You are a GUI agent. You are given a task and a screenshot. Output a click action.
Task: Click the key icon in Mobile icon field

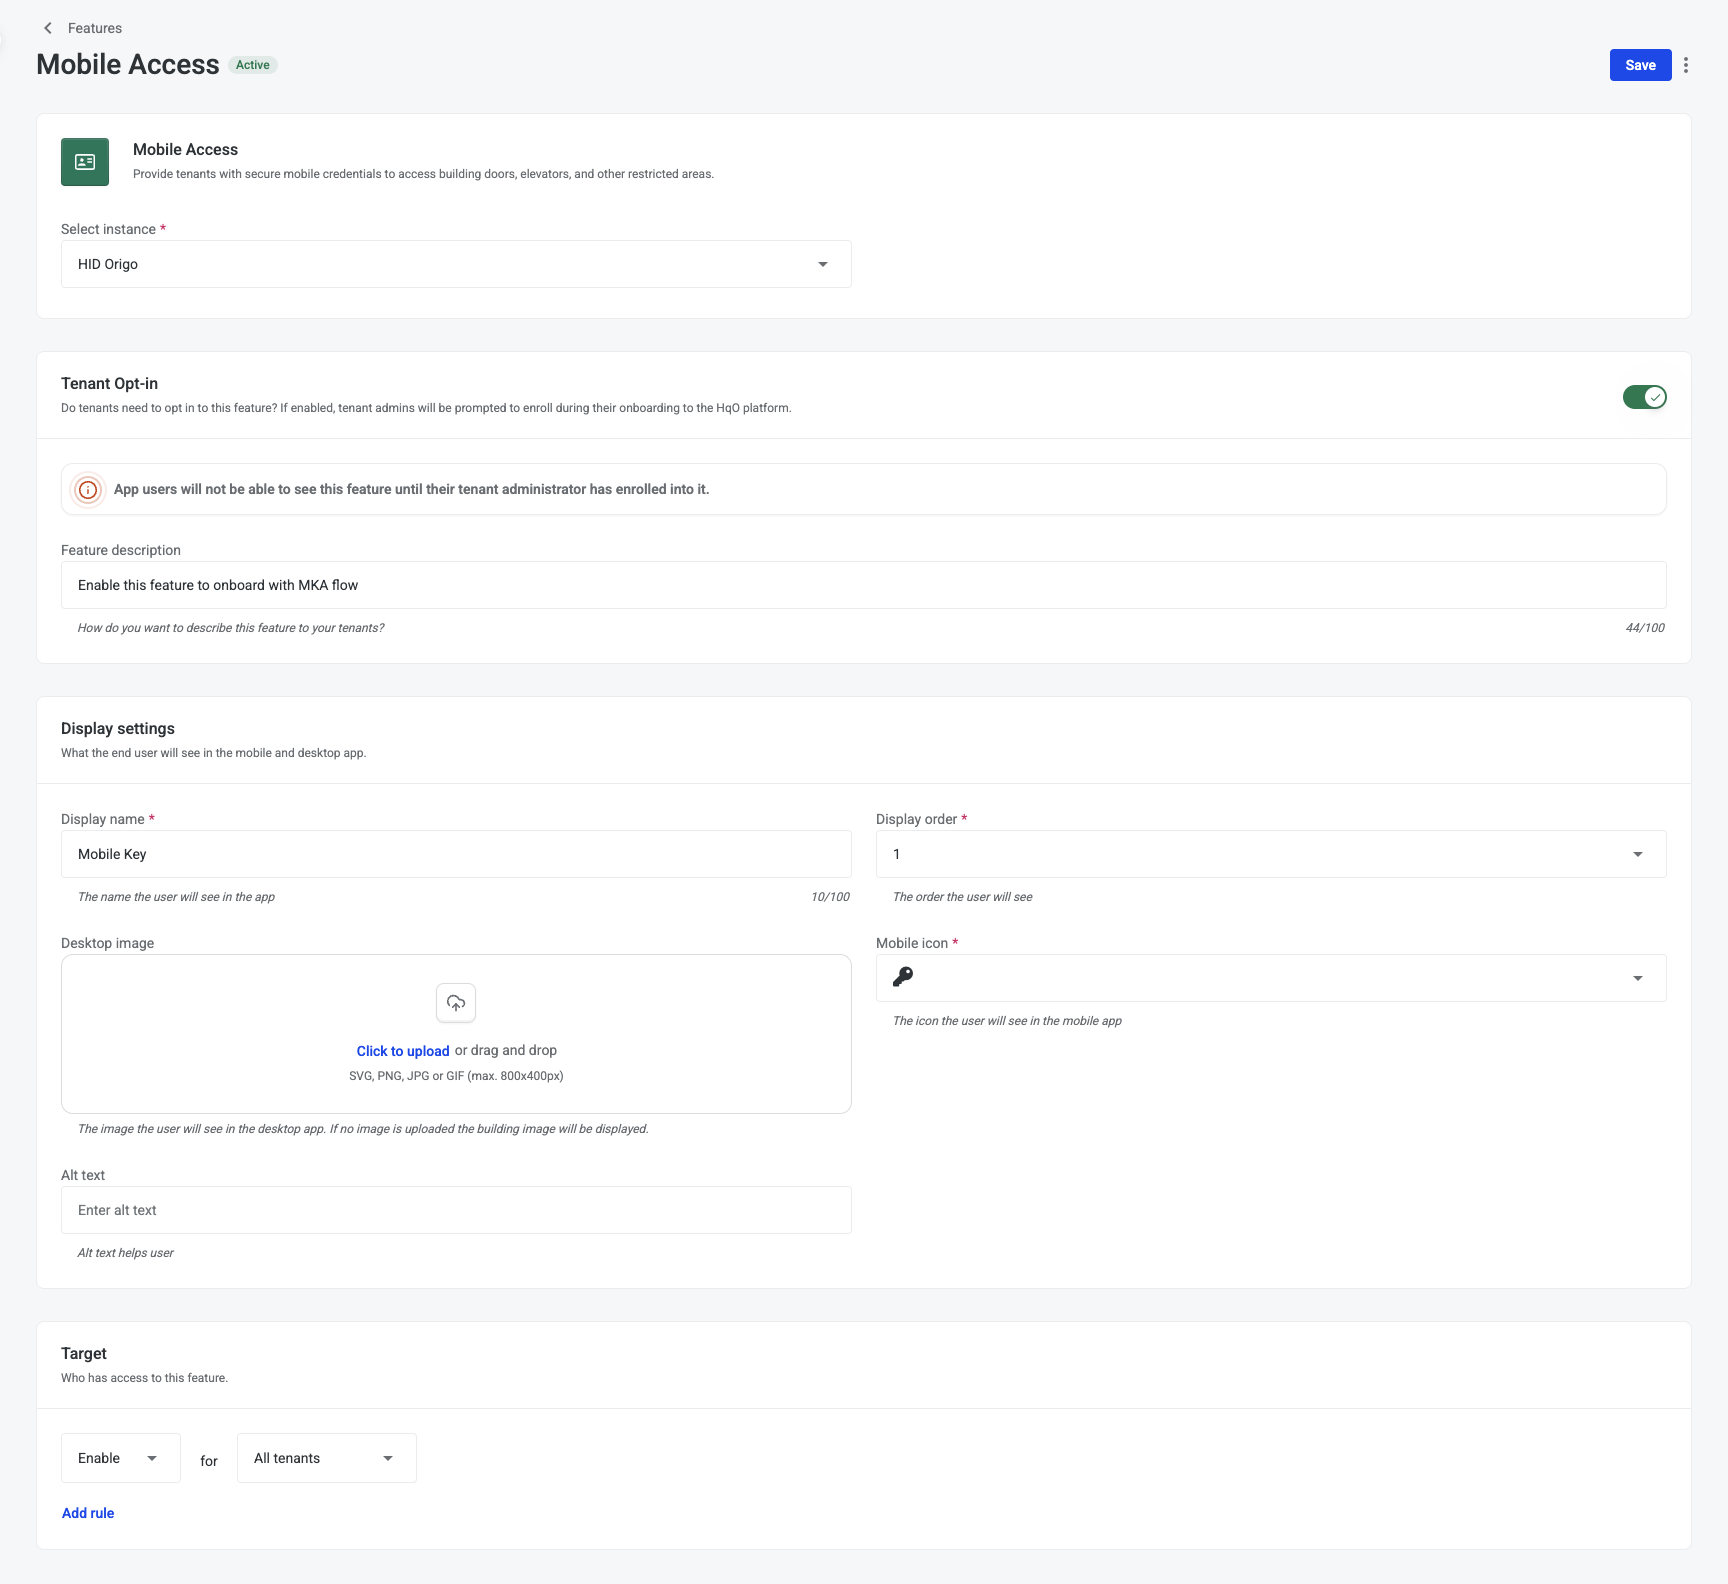pos(903,977)
